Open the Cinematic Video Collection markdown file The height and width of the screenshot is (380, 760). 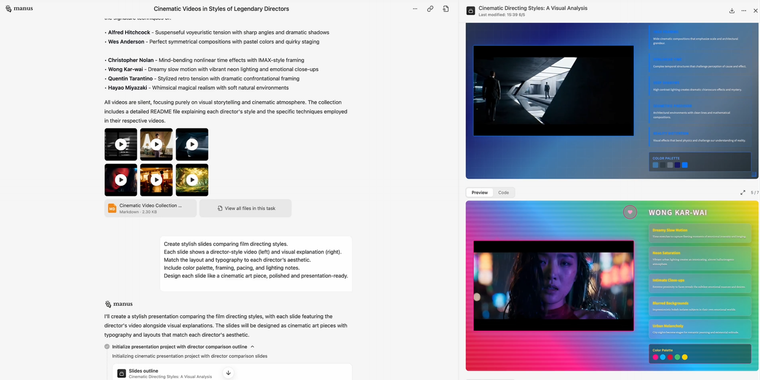tap(151, 208)
